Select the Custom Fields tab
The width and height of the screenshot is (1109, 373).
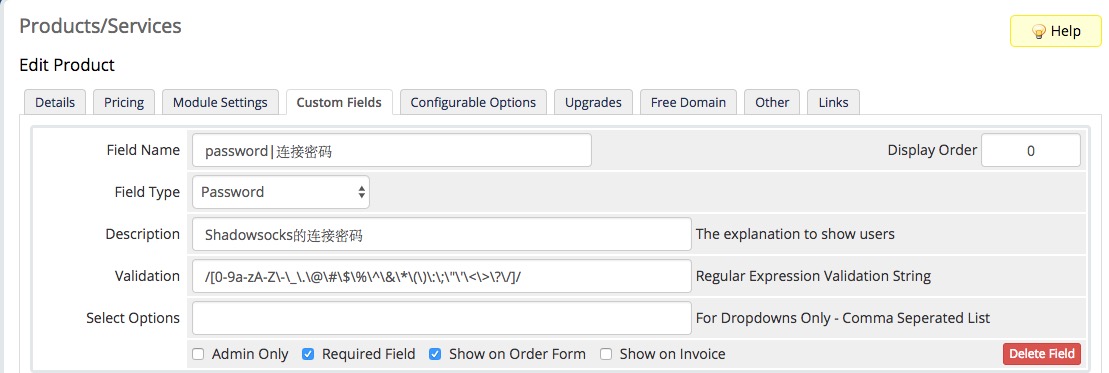click(339, 102)
